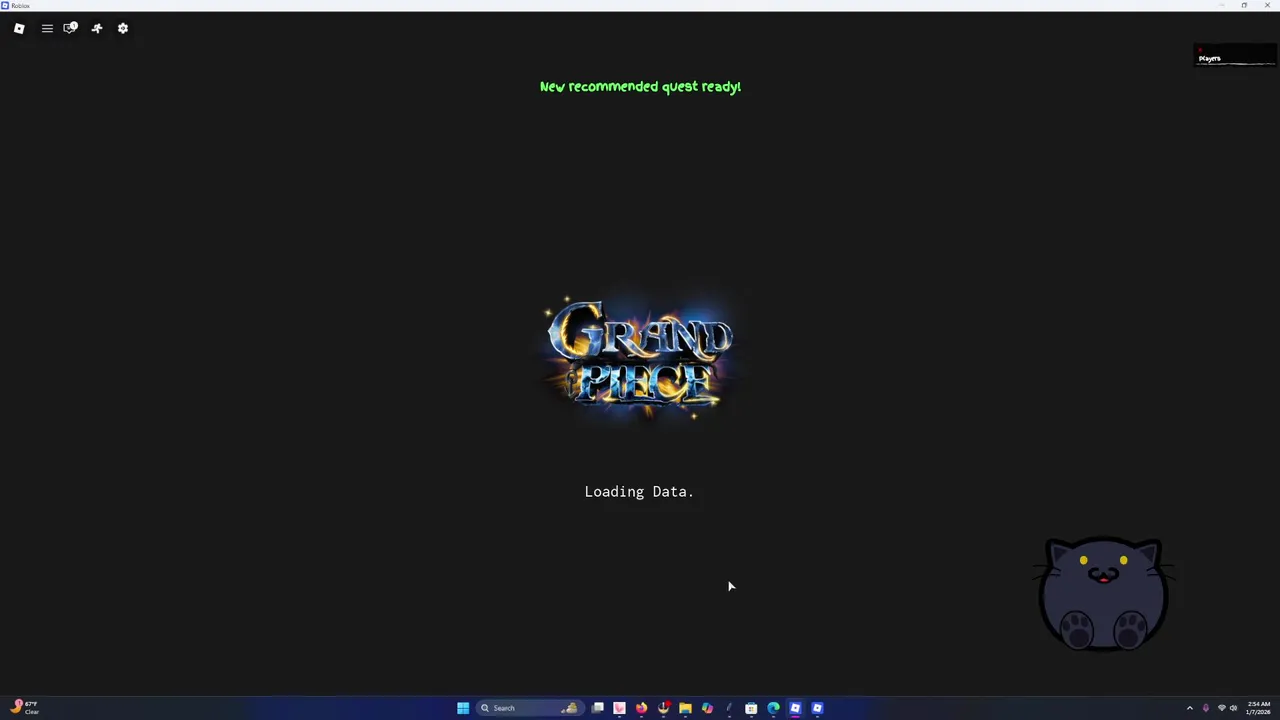The width and height of the screenshot is (1280, 720).
Task: Click the black cat mascot
Action: (x=1103, y=594)
